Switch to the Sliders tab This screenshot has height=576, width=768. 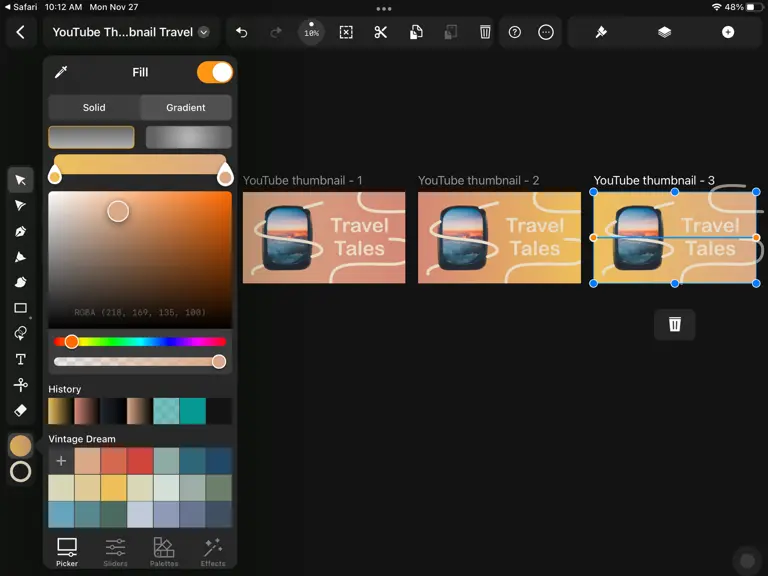click(116, 552)
